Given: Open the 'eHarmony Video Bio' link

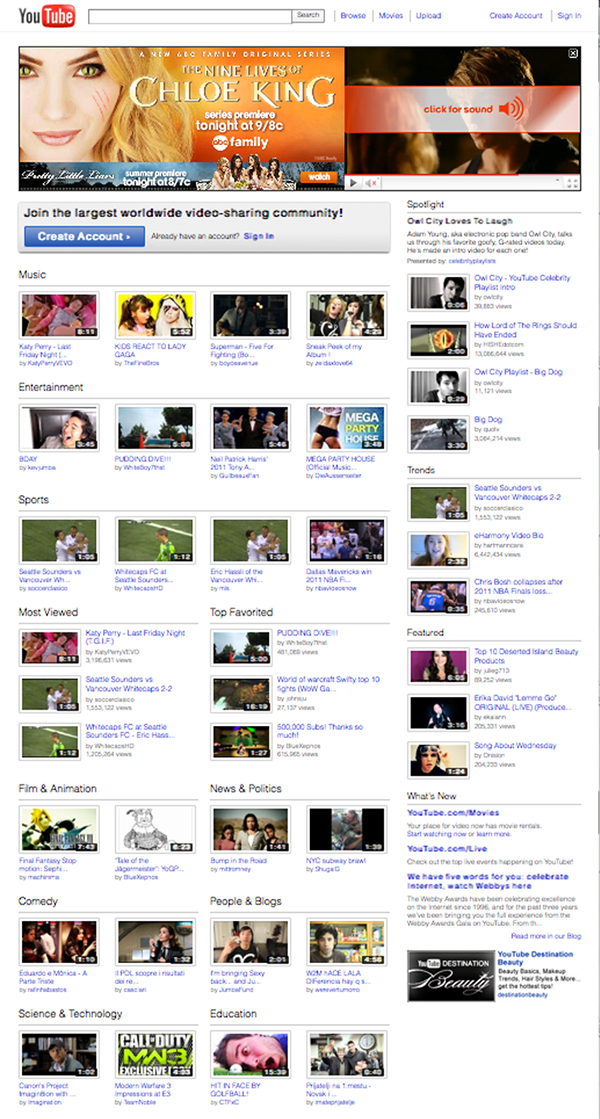Looking at the screenshot, I should (x=509, y=535).
